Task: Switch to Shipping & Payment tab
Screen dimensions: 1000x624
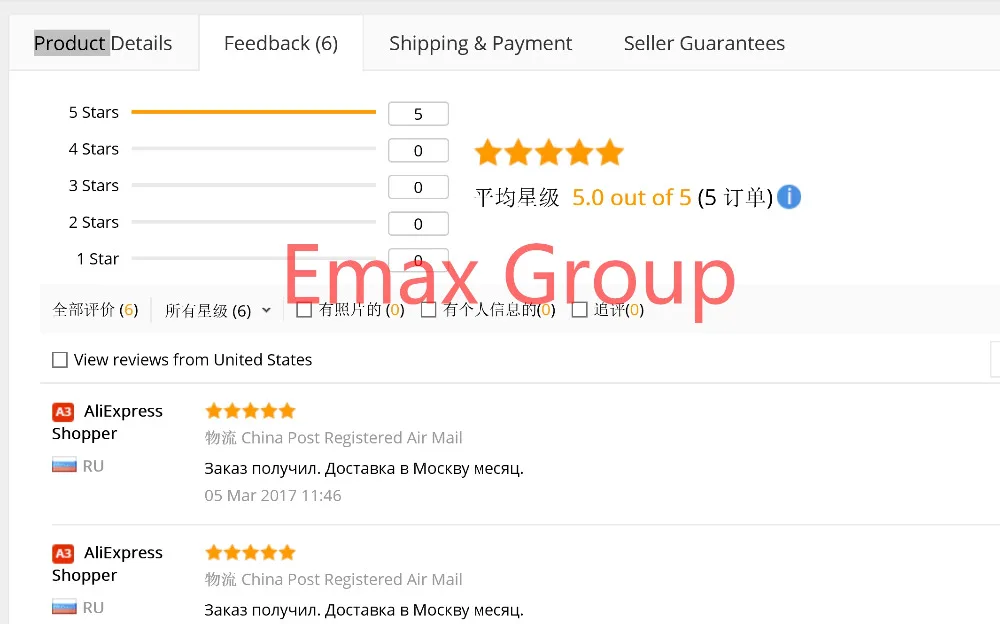Action: (480, 43)
